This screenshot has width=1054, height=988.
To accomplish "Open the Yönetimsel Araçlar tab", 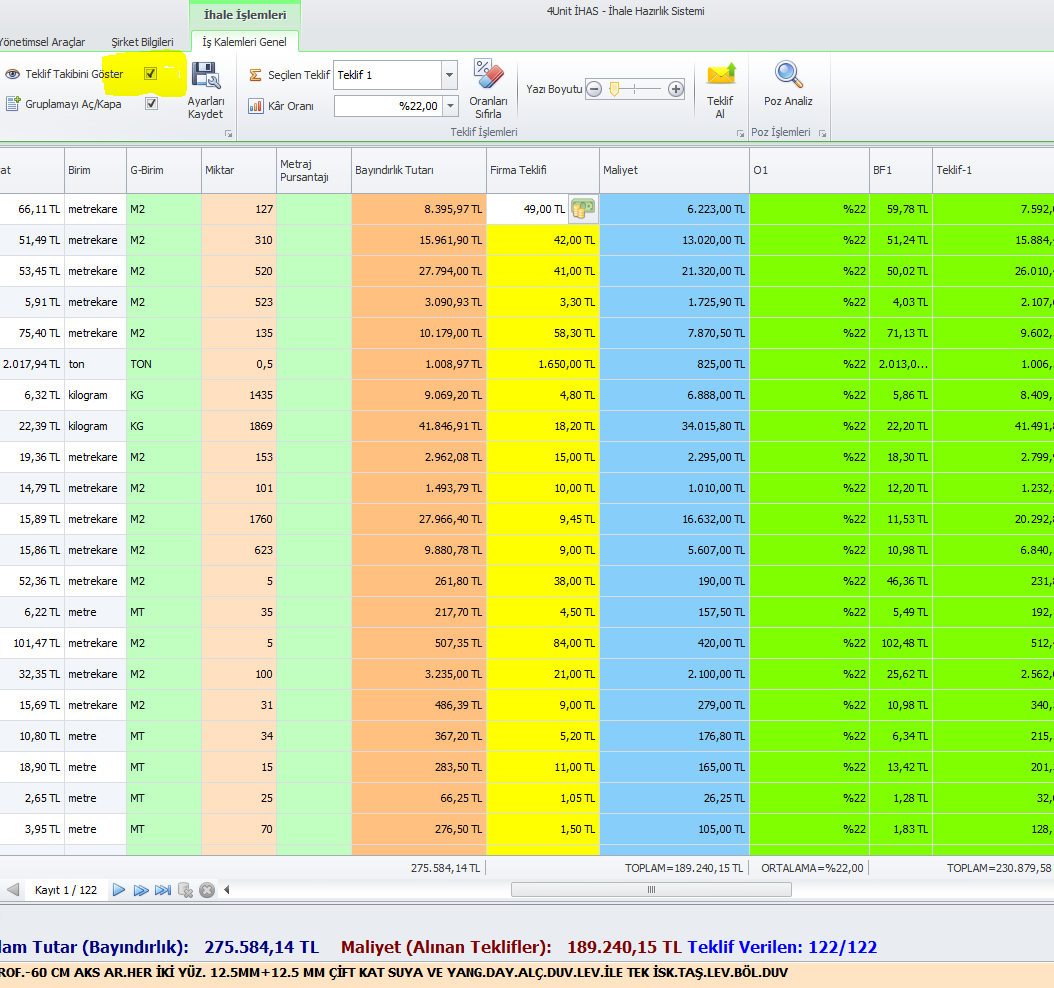I will point(42,42).
